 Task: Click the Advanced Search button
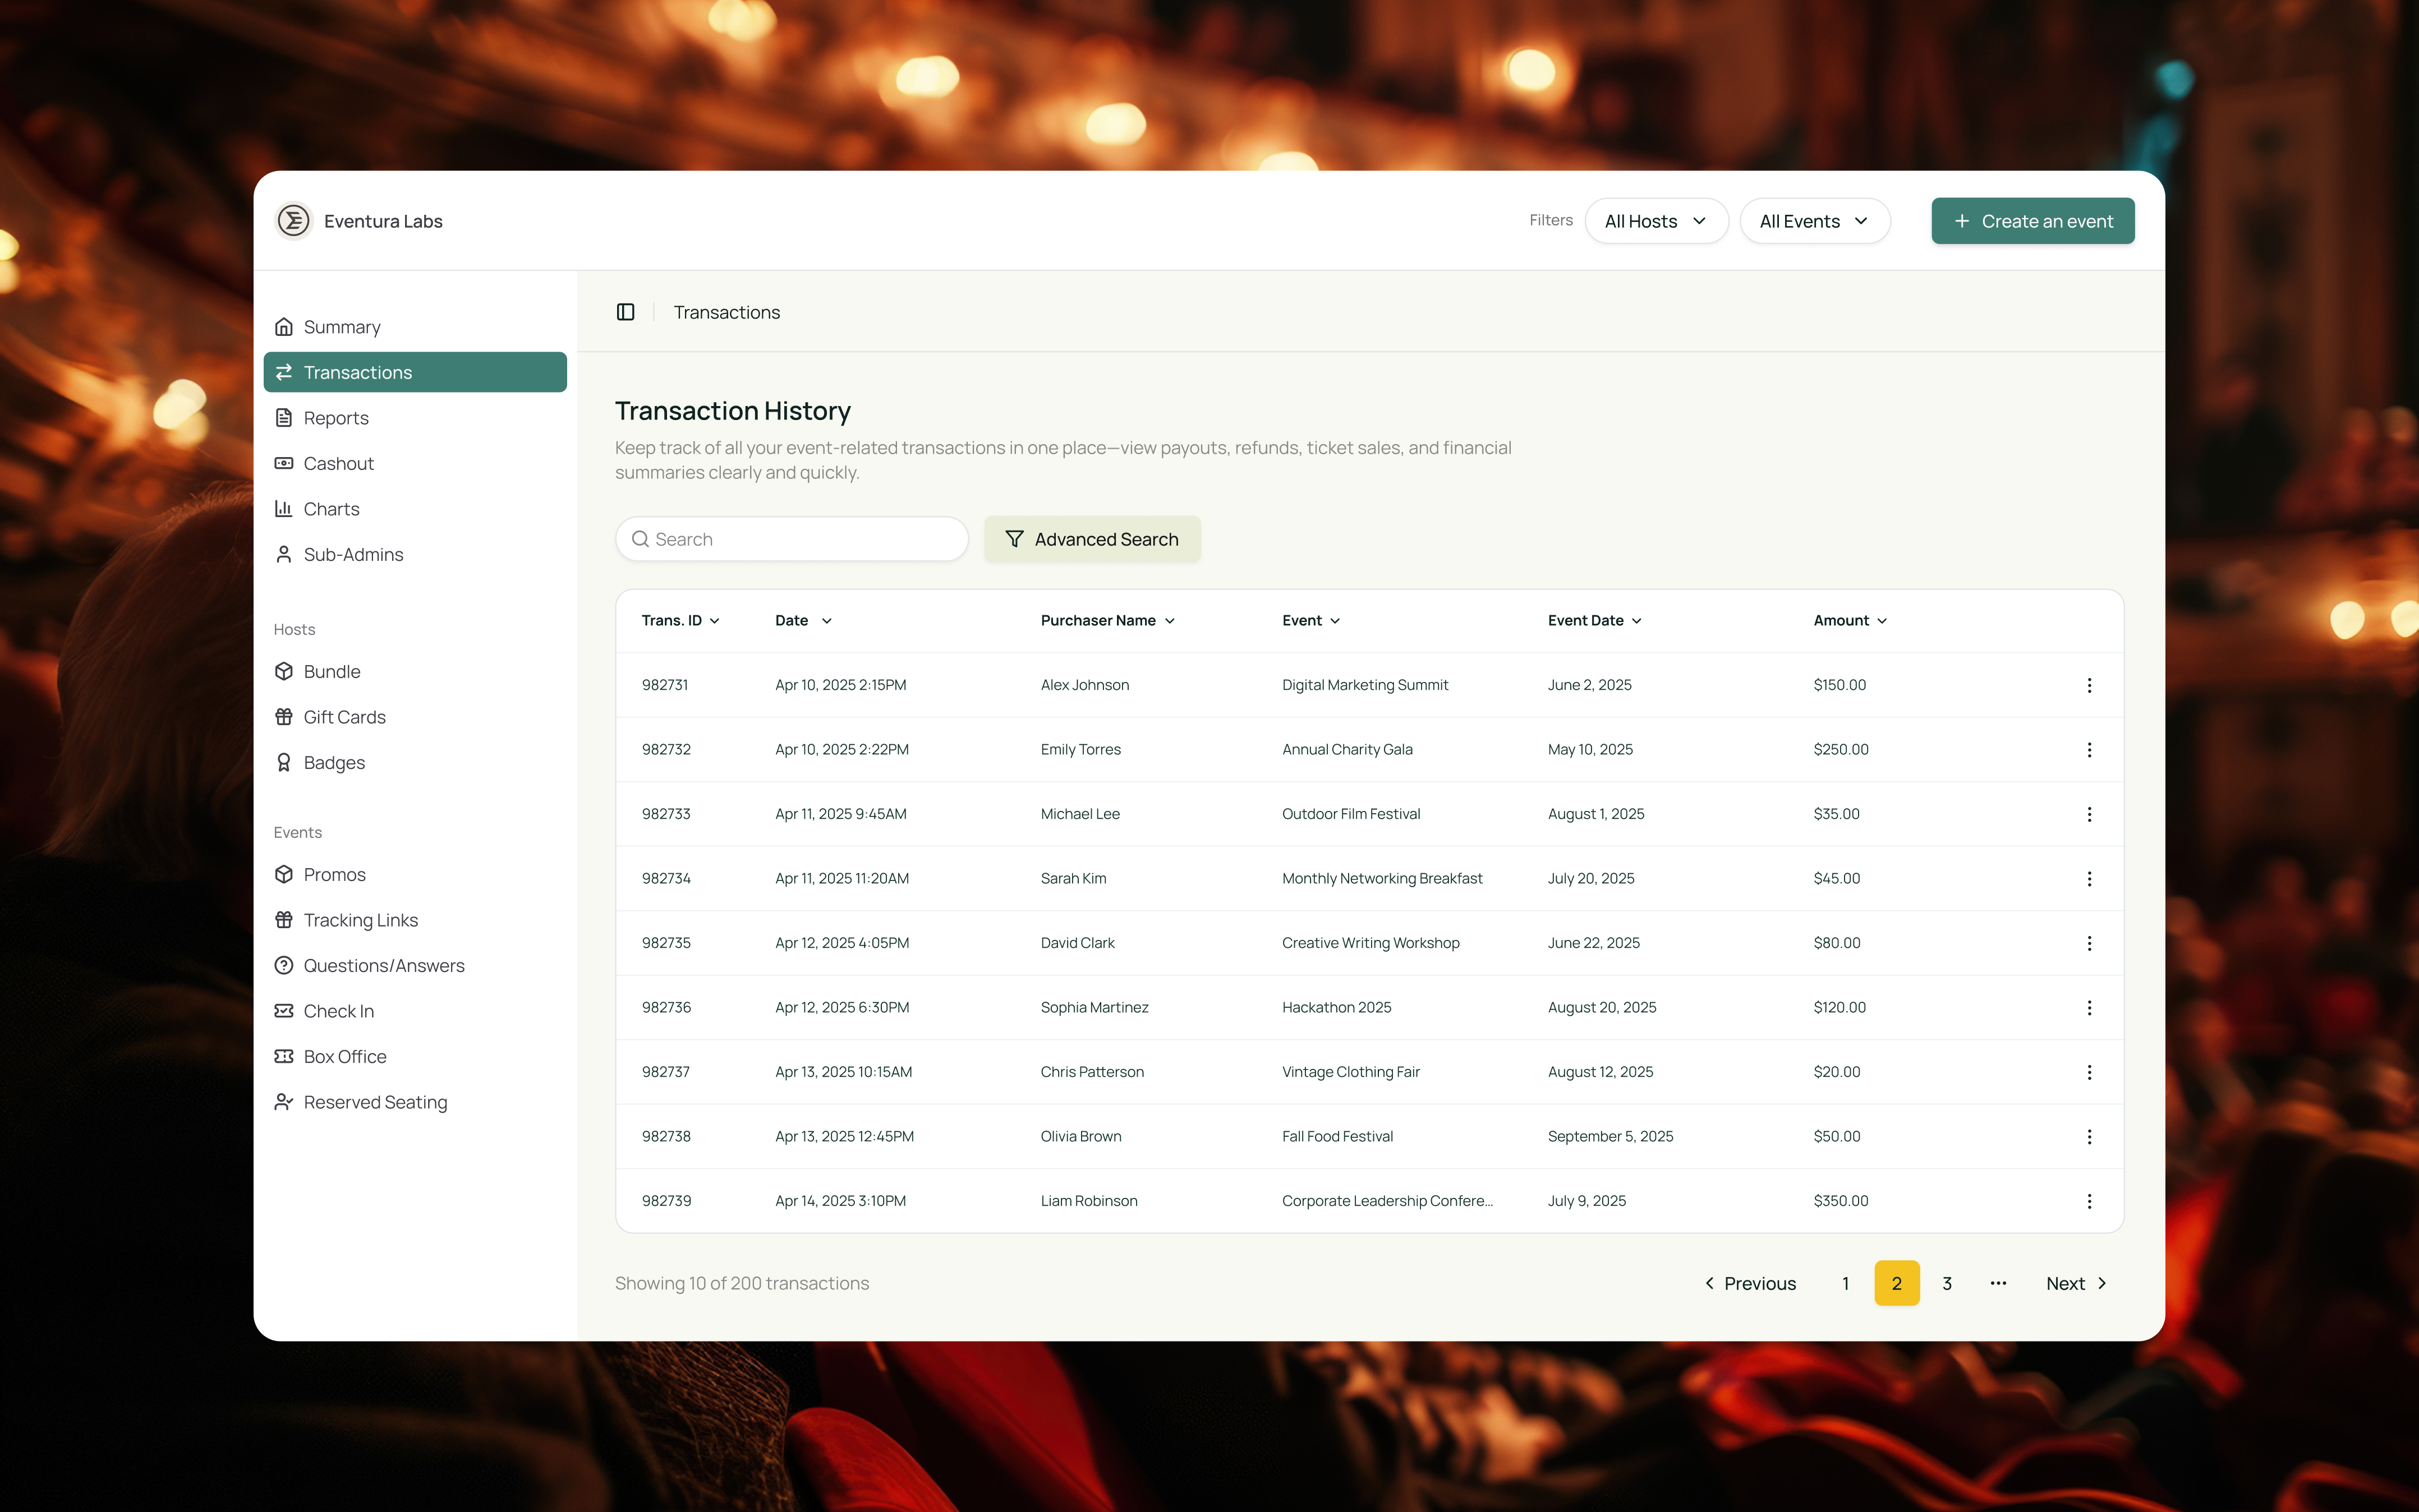click(x=1092, y=539)
